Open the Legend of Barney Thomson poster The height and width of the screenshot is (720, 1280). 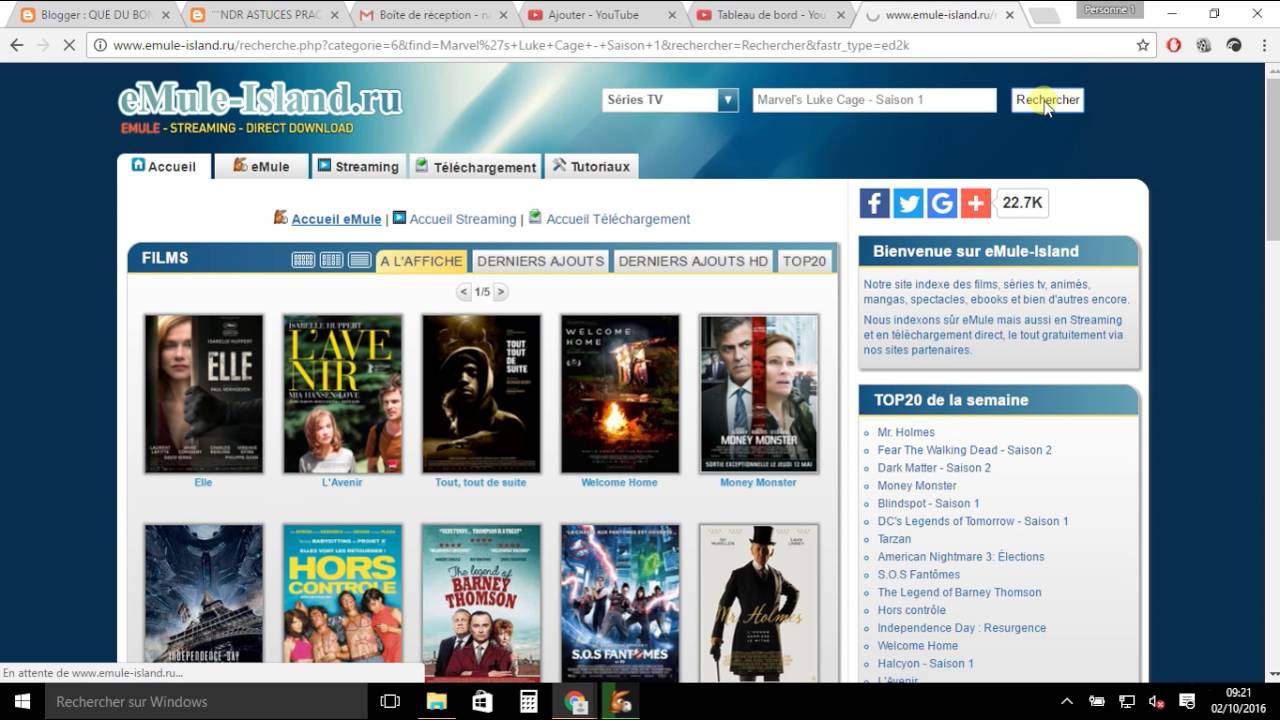click(x=481, y=603)
